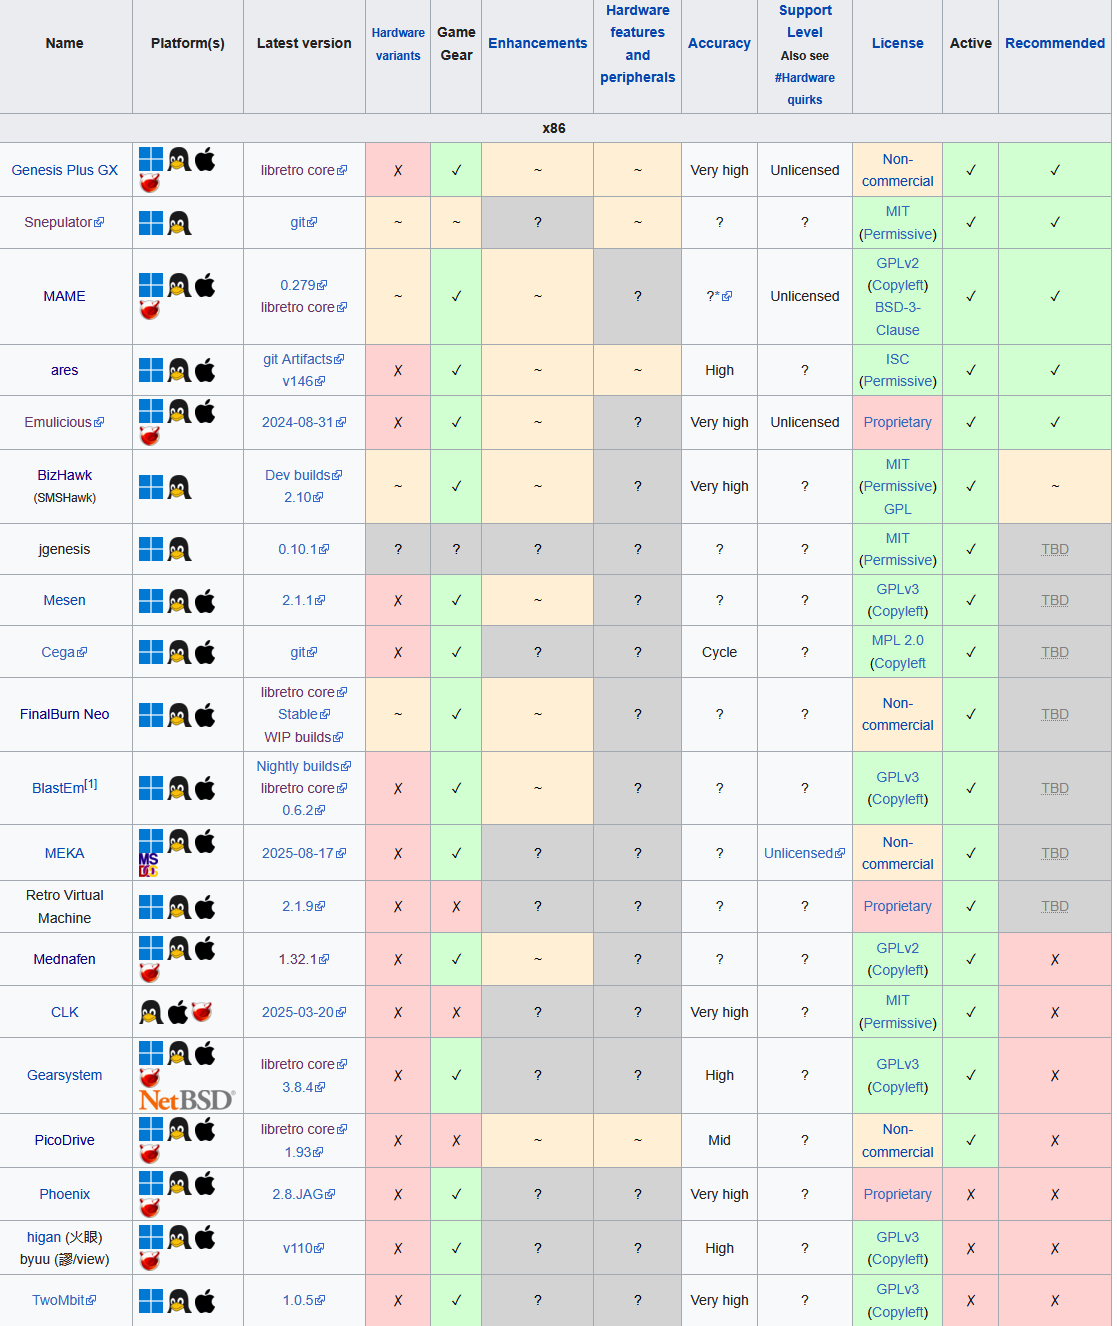Click the BSD-3-Clause license link in MAME row

click(898, 319)
